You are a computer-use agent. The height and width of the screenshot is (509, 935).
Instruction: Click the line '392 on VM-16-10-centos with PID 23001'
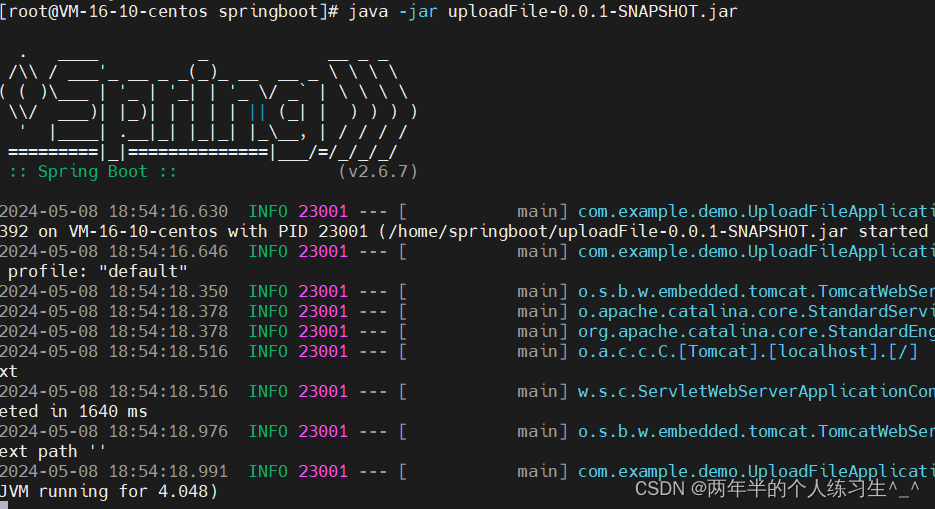[184, 232]
